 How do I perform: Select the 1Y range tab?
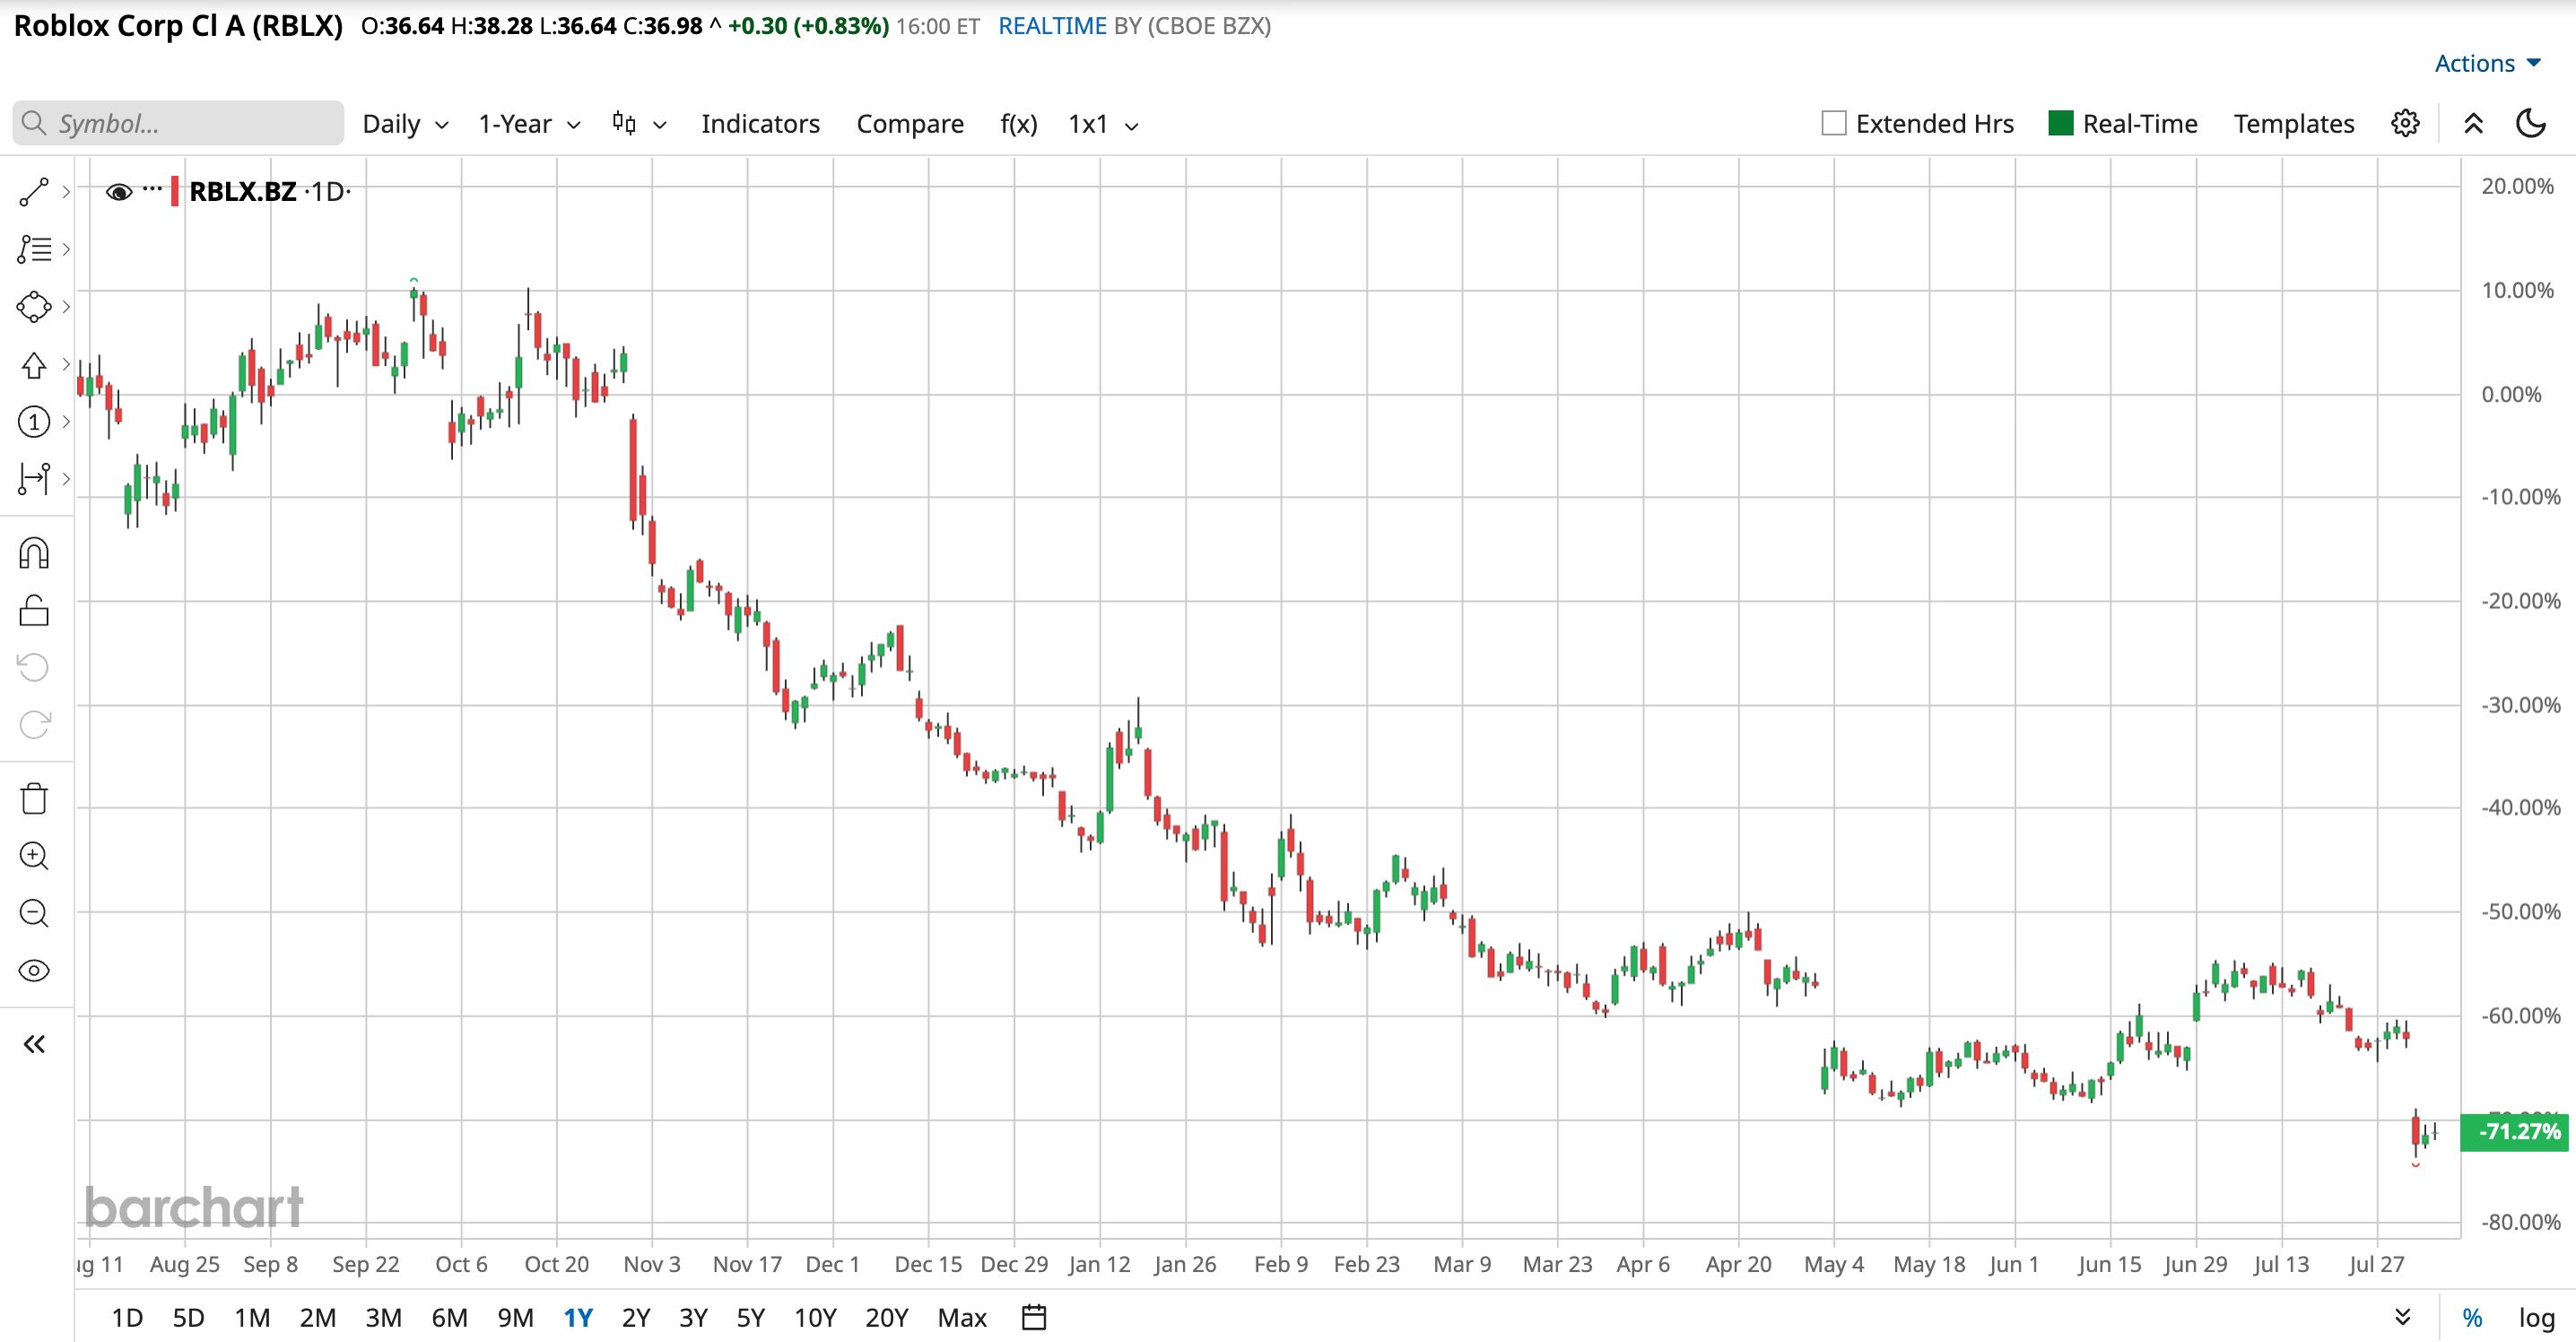(578, 1318)
